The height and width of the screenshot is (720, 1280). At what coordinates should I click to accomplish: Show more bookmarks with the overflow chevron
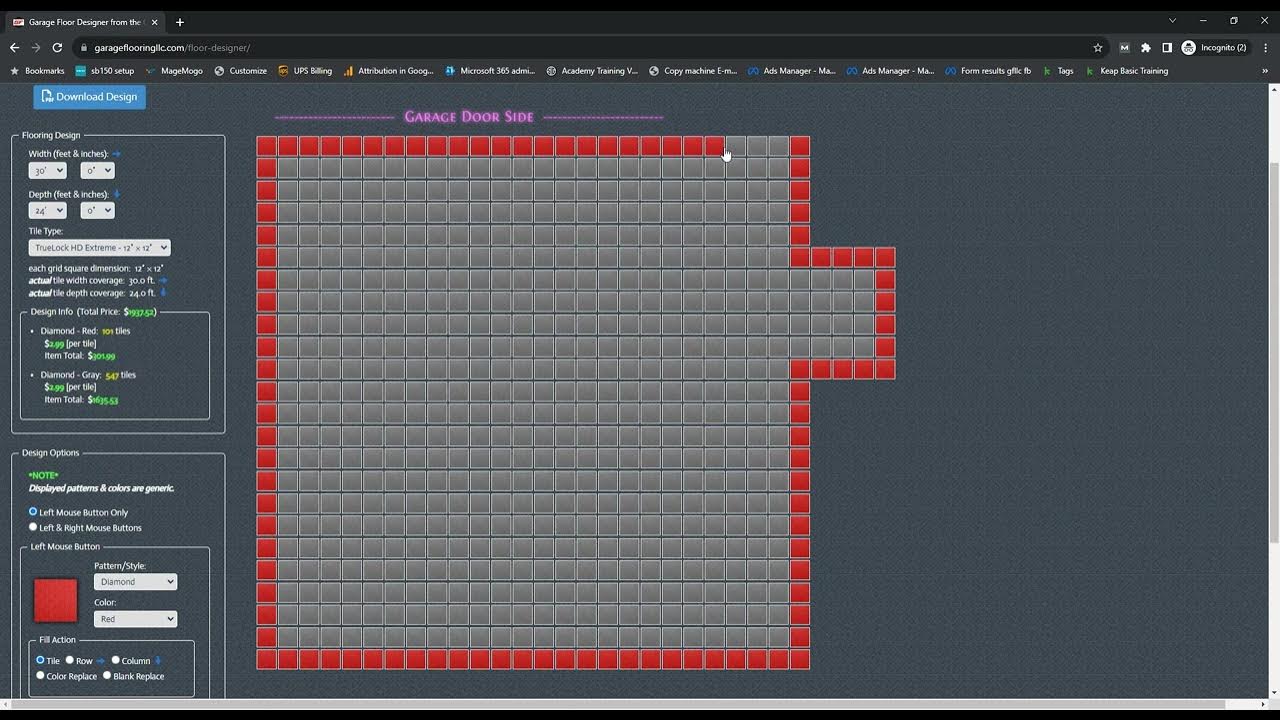(1265, 71)
